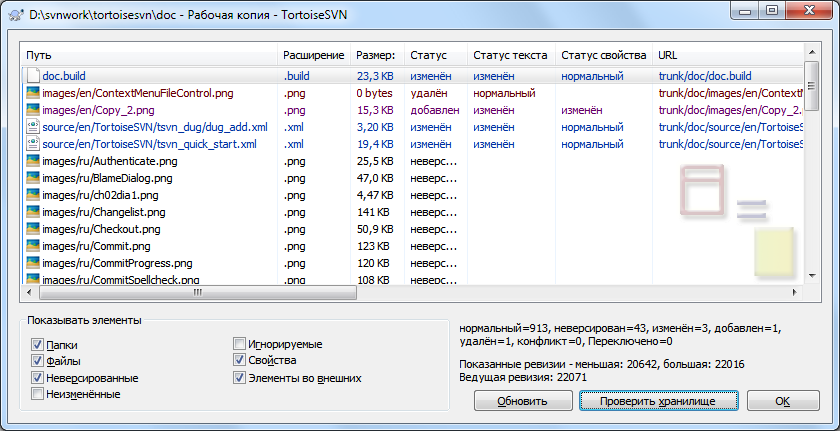Enable the Игнорируемые checkbox
840x431 pixels.
tap(239, 344)
